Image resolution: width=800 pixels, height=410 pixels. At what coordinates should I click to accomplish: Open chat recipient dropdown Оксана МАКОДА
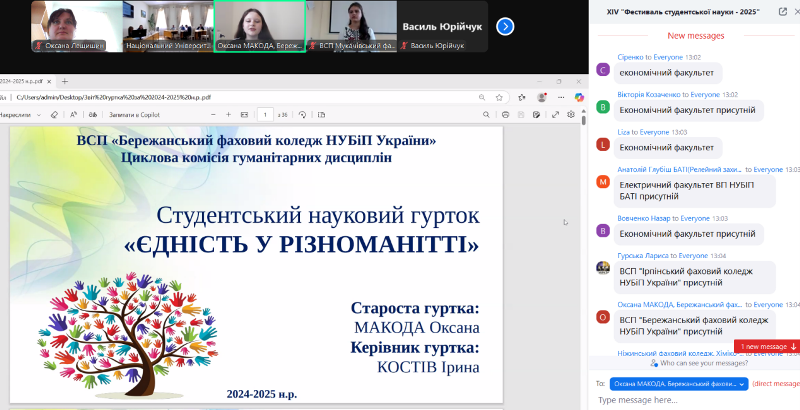pyautogui.click(x=678, y=383)
